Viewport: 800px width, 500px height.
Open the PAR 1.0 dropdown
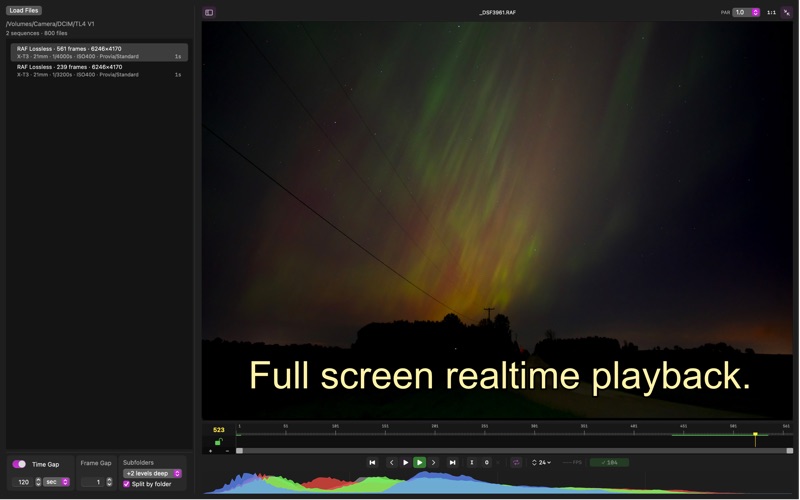tap(746, 12)
